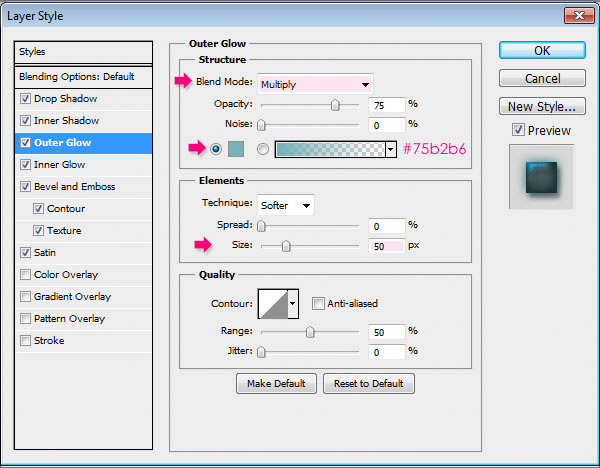
Task: Uncheck the Outer Glow checkbox
Action: coord(25,143)
